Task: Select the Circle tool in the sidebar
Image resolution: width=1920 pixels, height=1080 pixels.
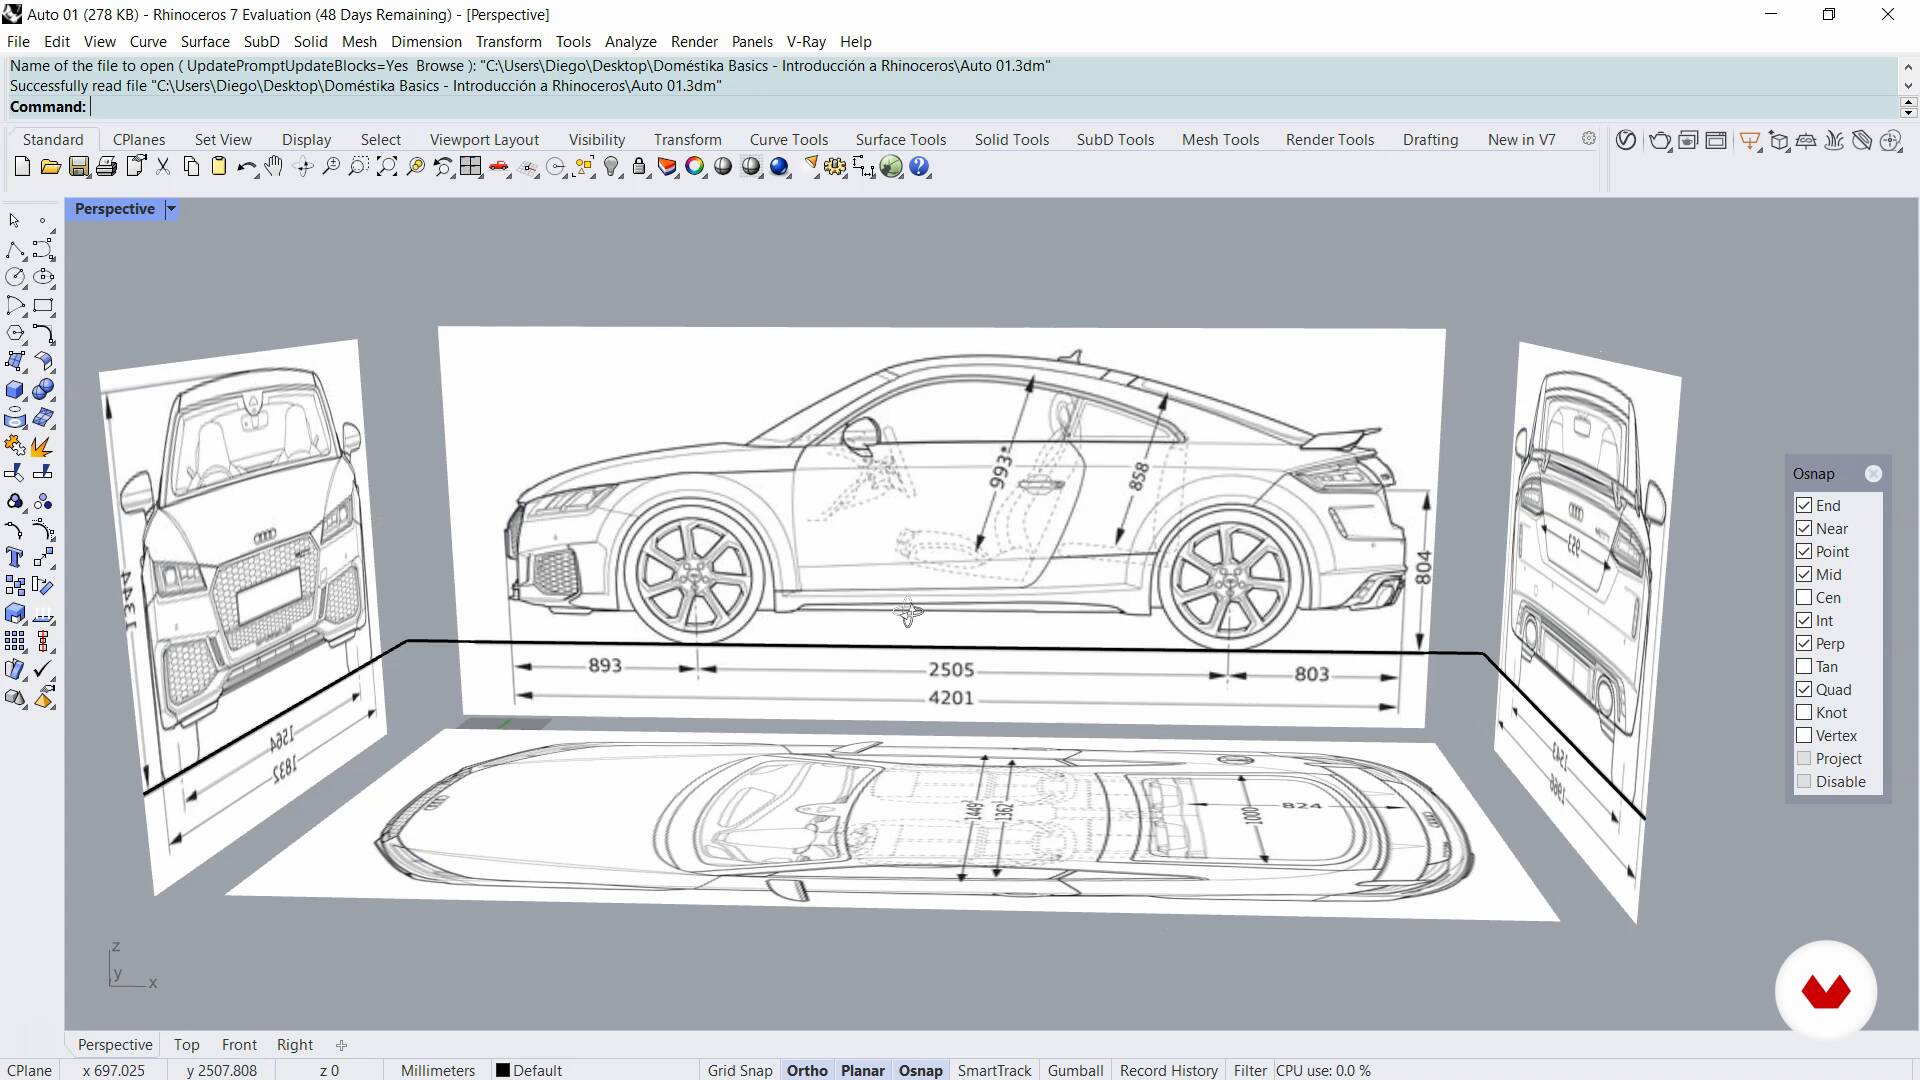Action: (15, 277)
